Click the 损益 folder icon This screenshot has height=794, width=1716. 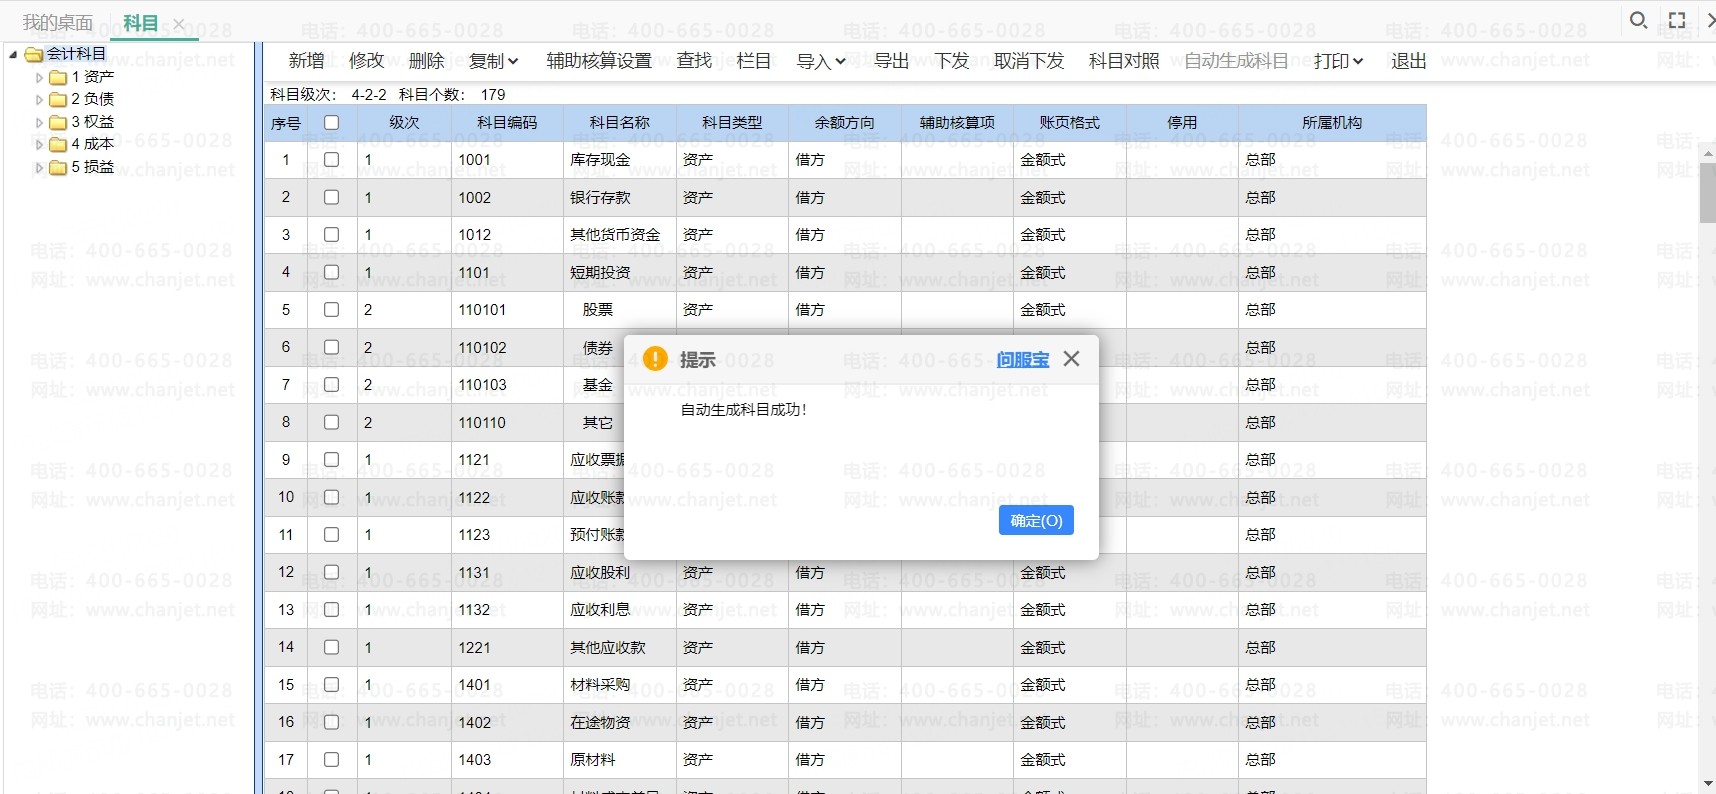[x=58, y=167]
